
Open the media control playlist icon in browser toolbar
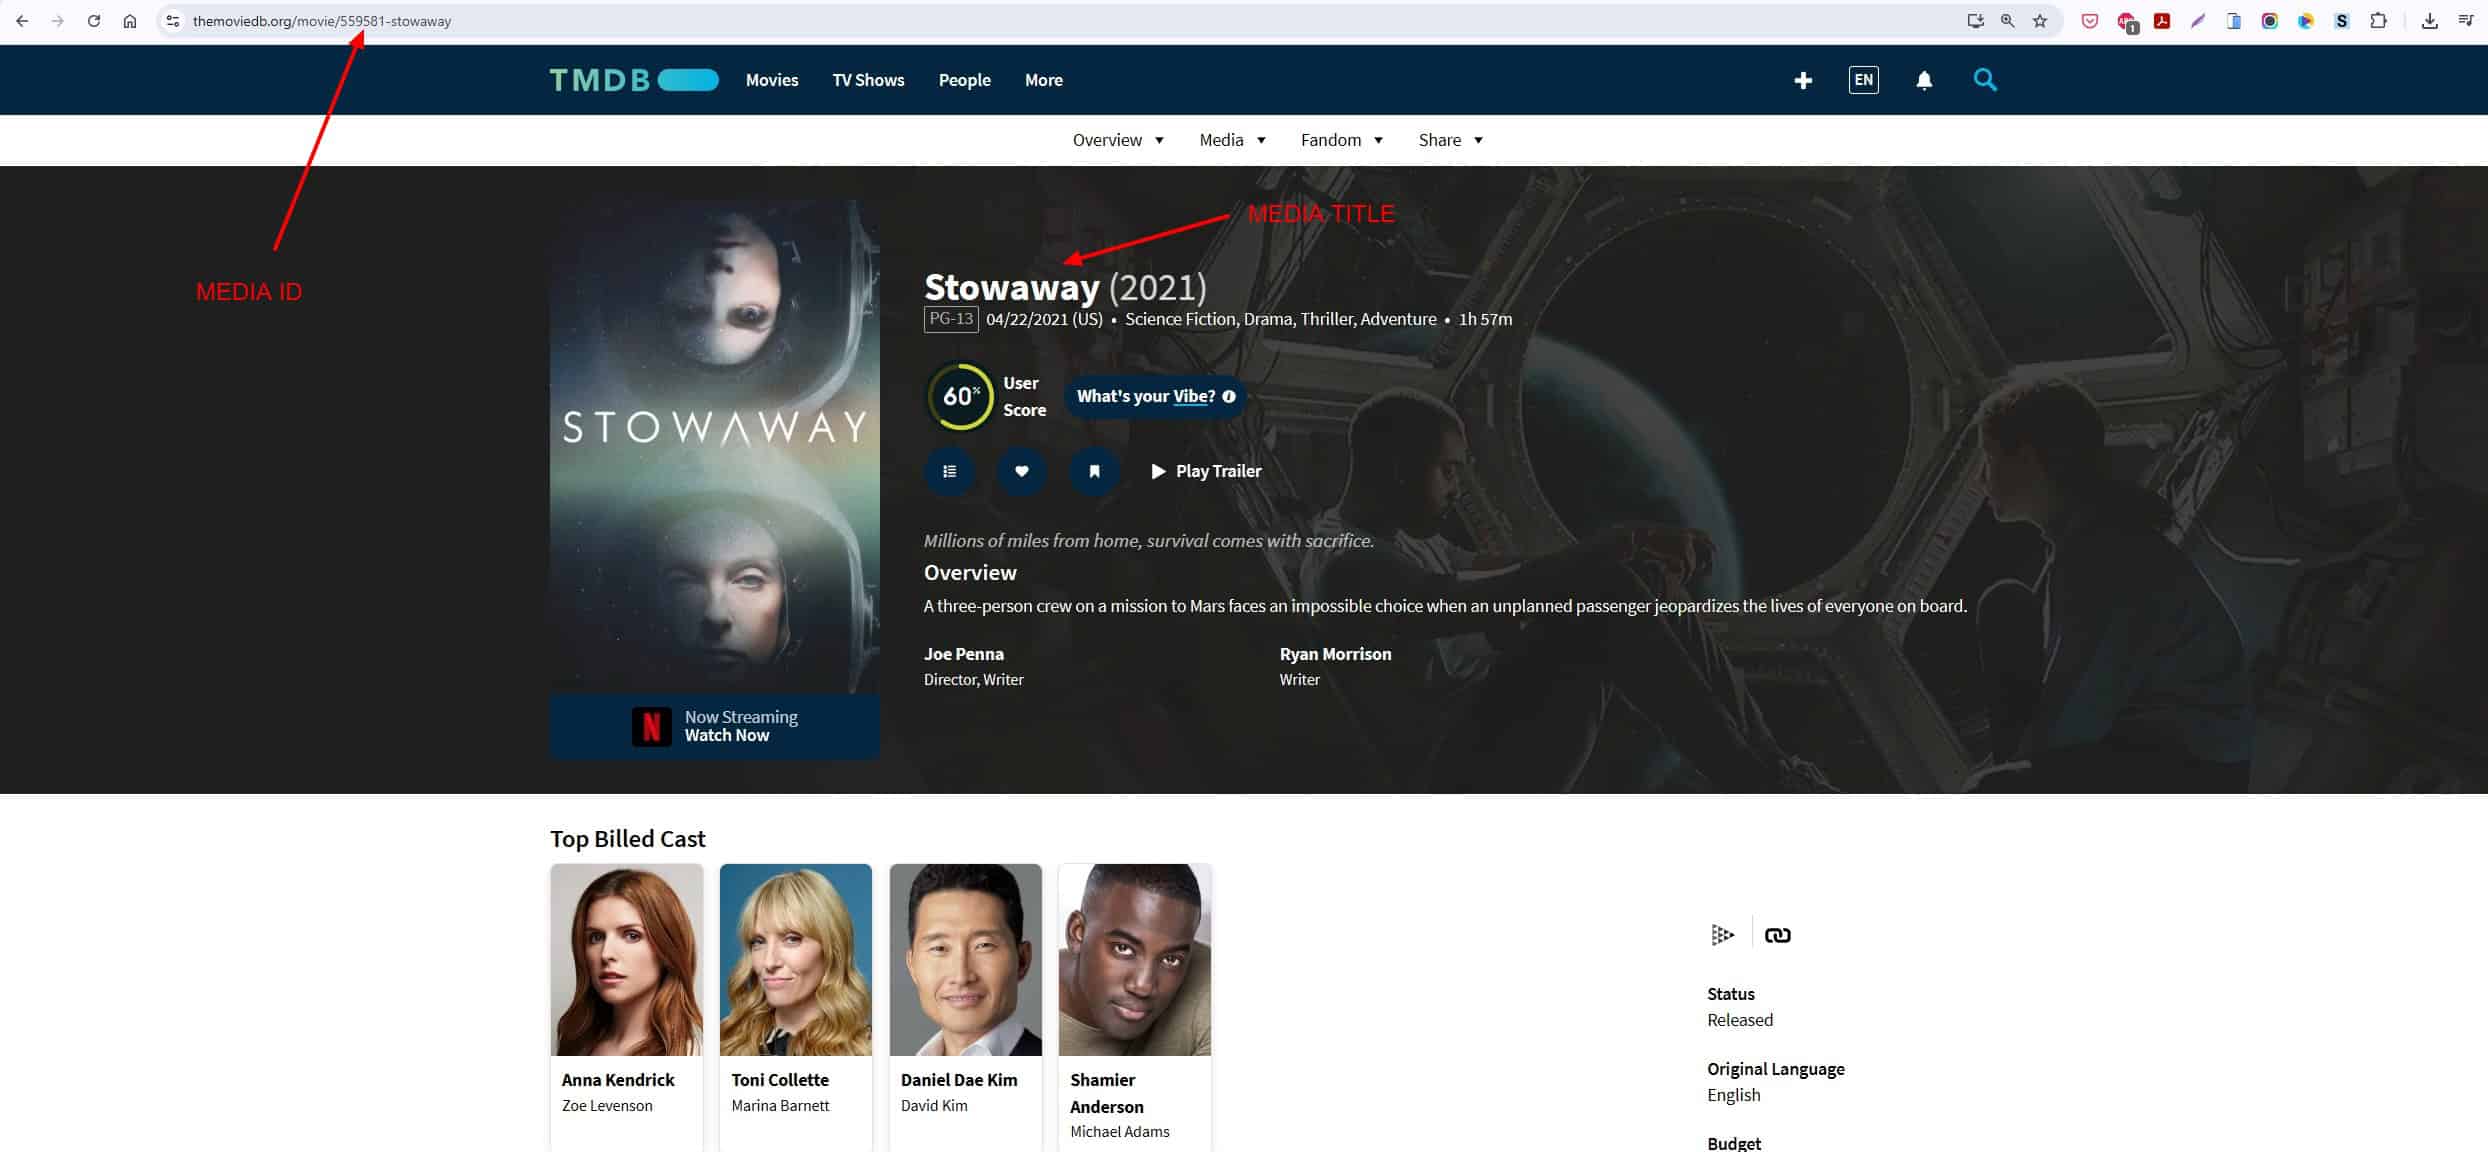pyautogui.click(x=2465, y=21)
